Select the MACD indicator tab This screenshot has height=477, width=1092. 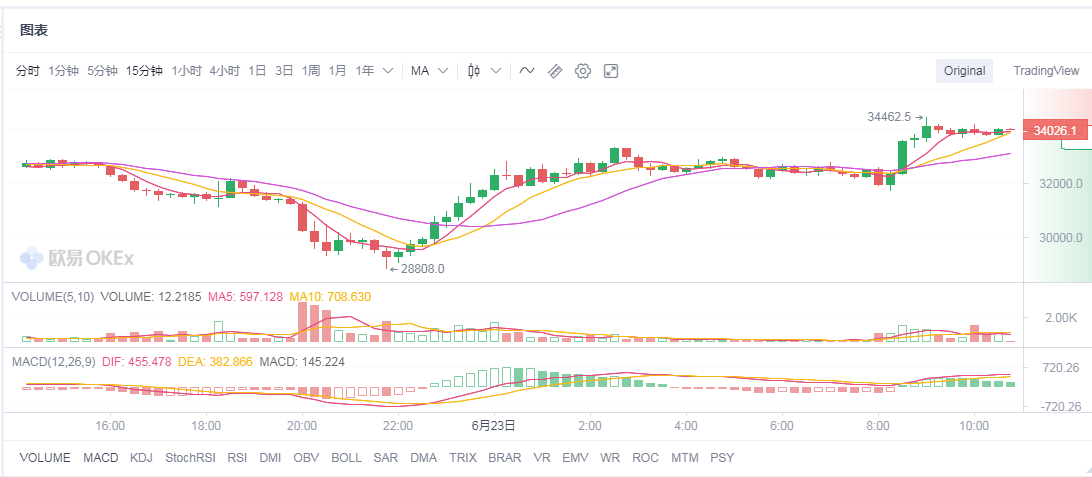[100, 458]
